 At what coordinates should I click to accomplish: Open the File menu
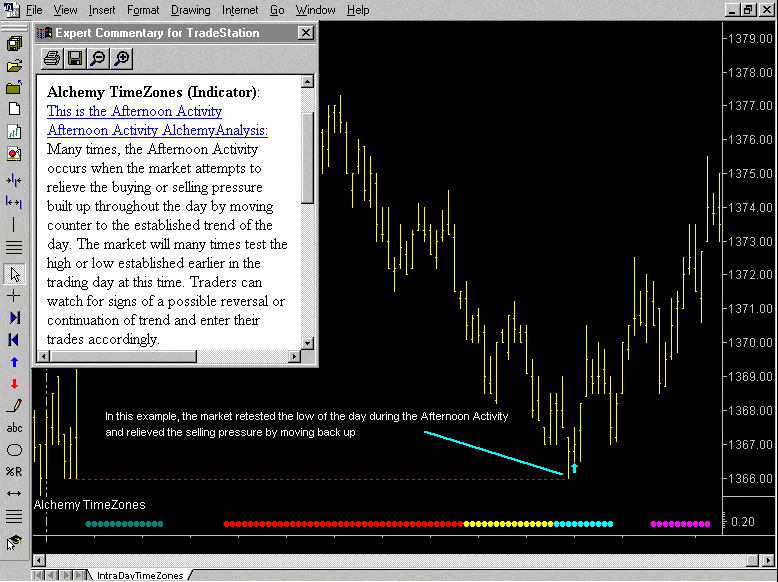(x=34, y=10)
